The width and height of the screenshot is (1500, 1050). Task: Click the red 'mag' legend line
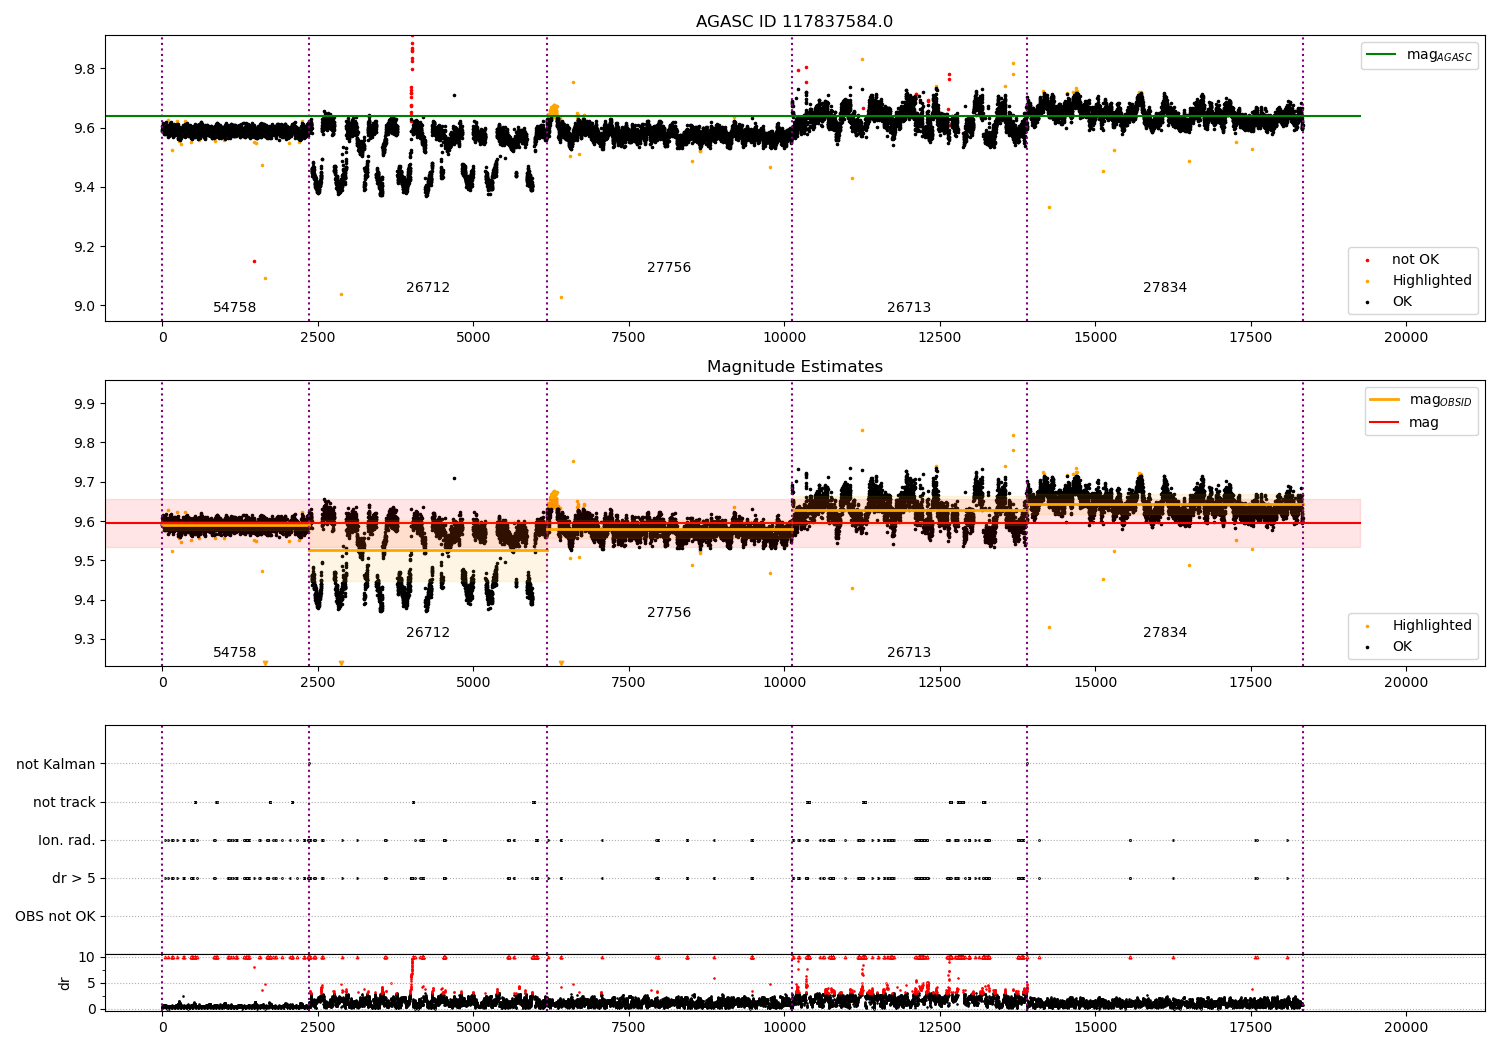coord(1384,423)
